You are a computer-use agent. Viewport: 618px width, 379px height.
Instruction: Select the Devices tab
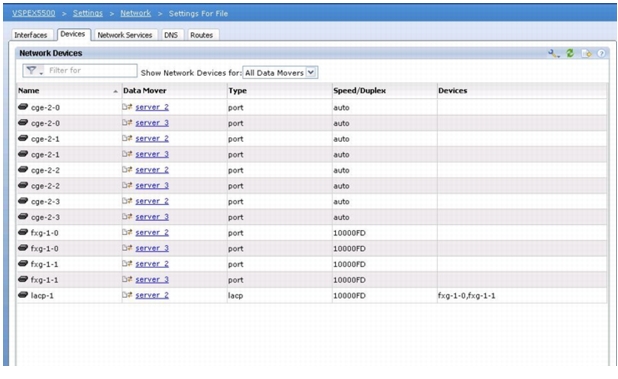(73, 34)
